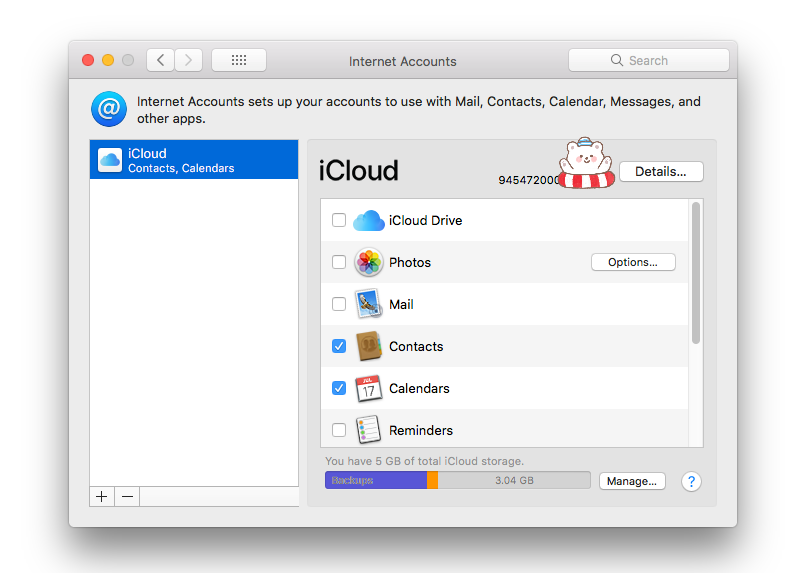Click iCloud account icon in sidebar
The image size is (795, 573).
pyautogui.click(x=110, y=160)
